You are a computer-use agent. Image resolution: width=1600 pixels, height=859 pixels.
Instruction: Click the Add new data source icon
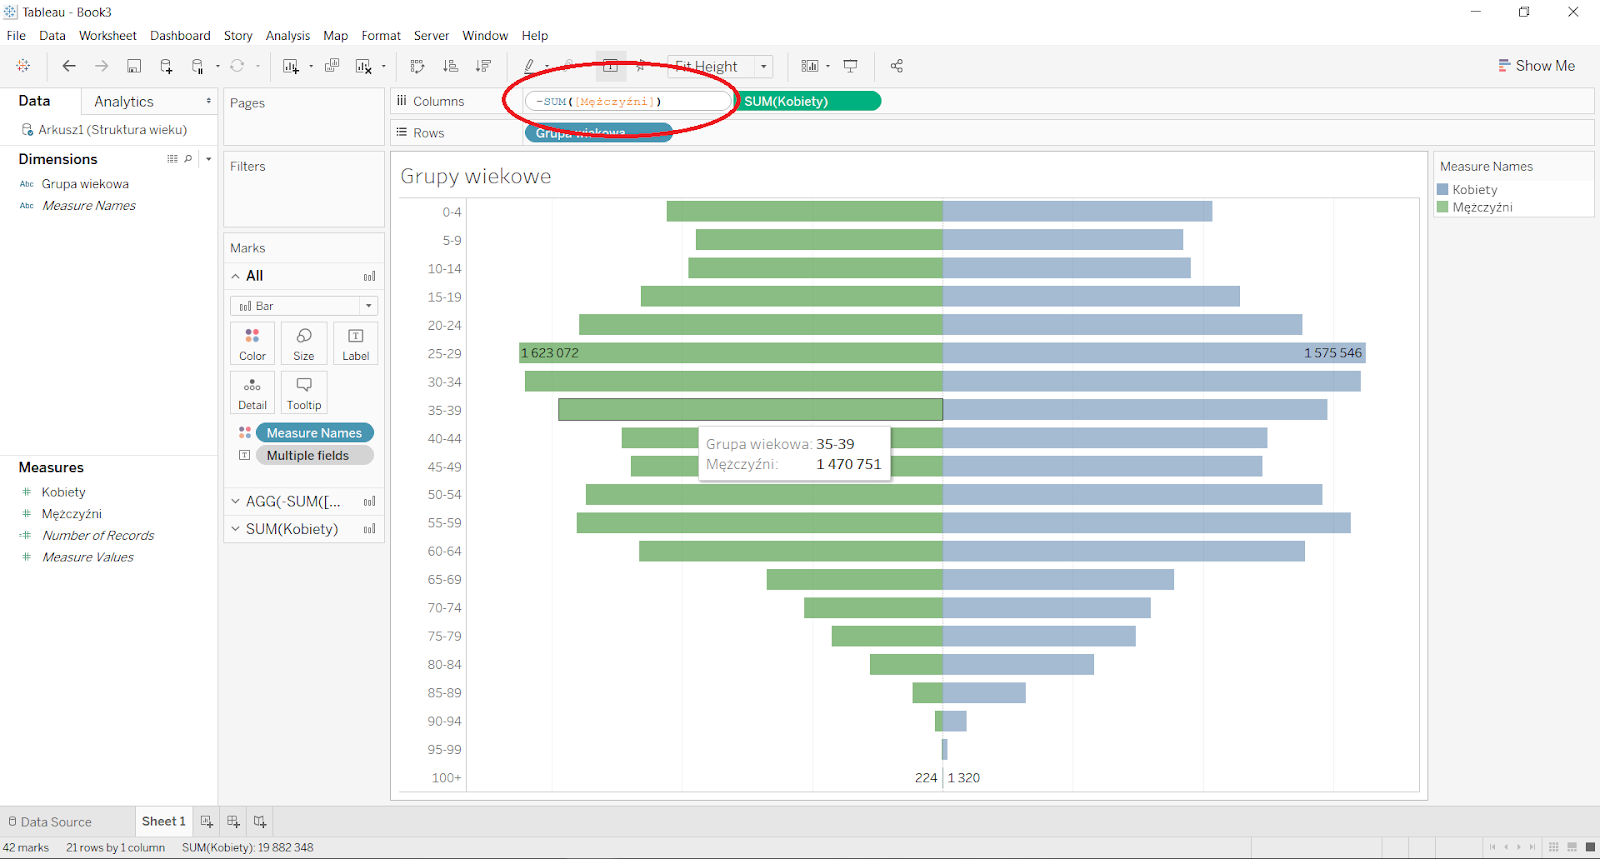(x=166, y=66)
